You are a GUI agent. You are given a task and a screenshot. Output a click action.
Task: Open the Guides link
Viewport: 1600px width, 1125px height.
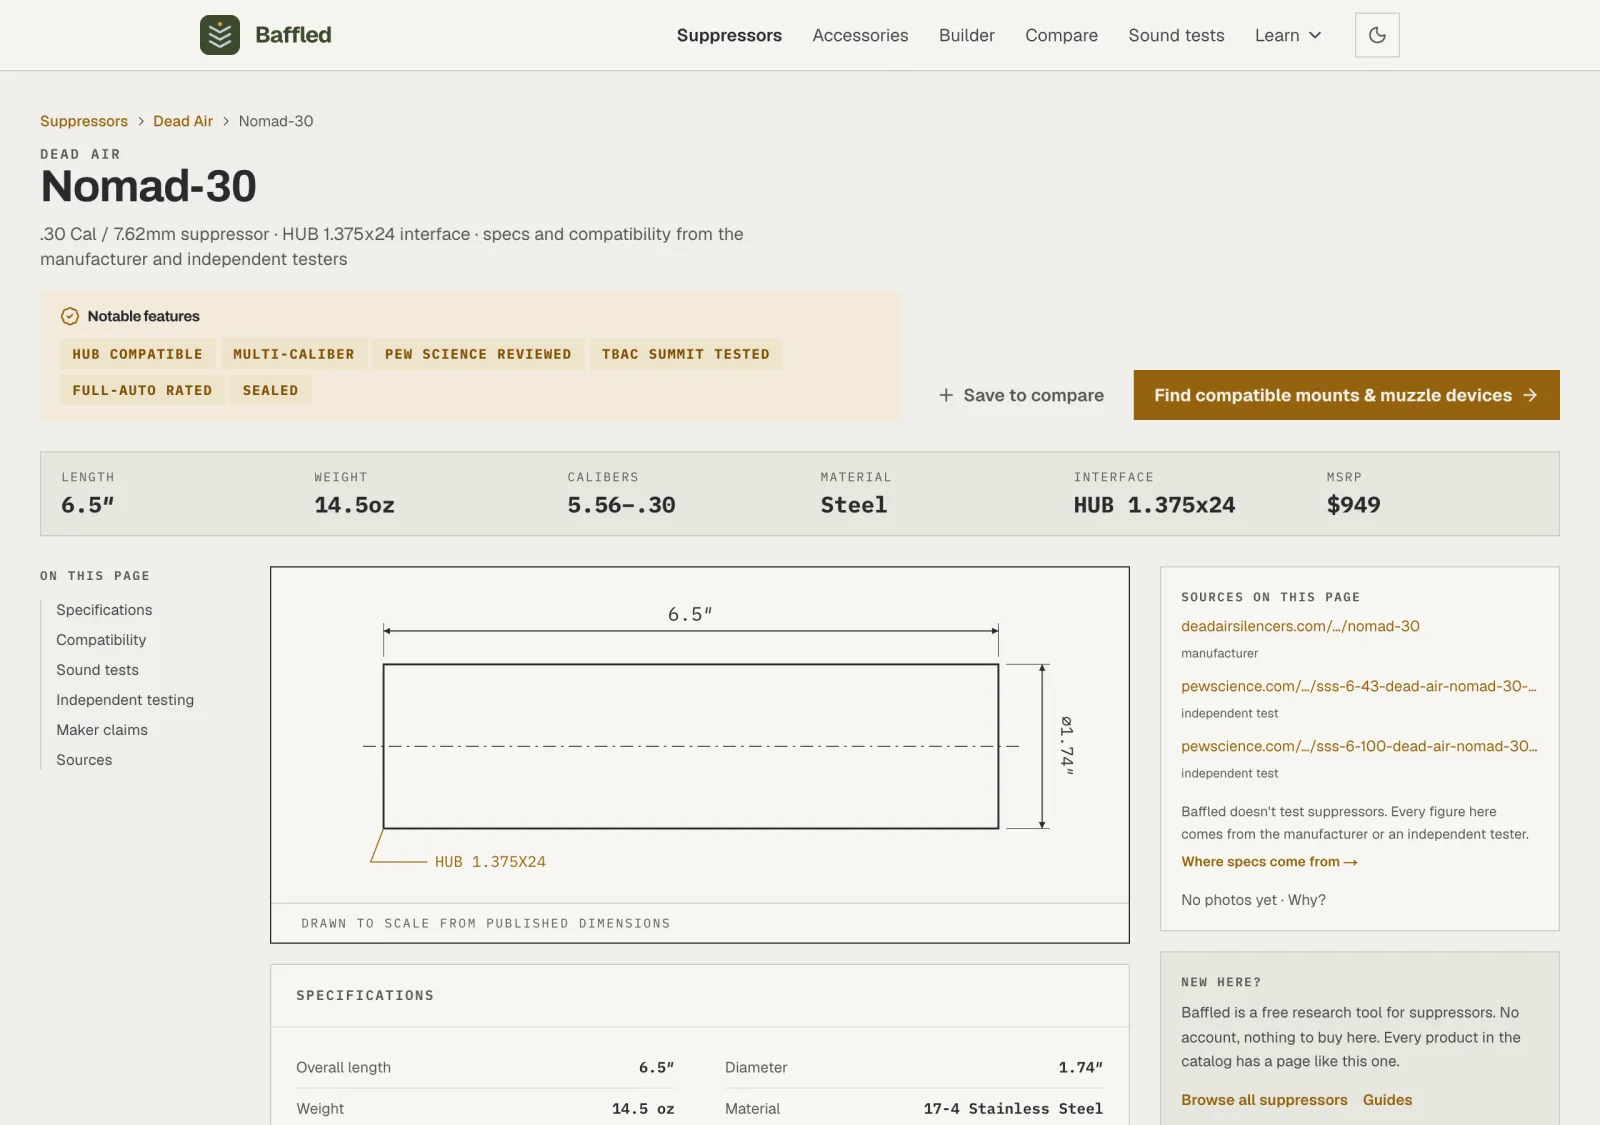click(1387, 1100)
